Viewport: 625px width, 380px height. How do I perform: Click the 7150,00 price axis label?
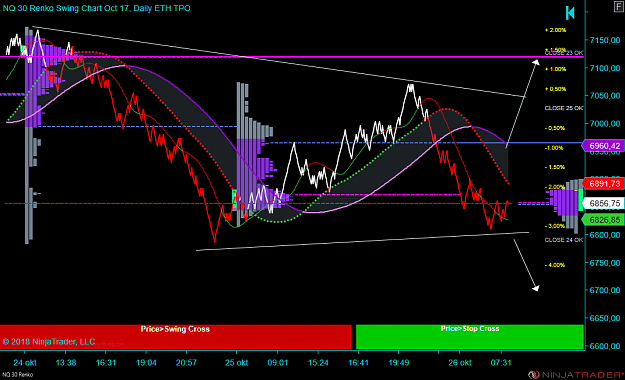(605, 40)
